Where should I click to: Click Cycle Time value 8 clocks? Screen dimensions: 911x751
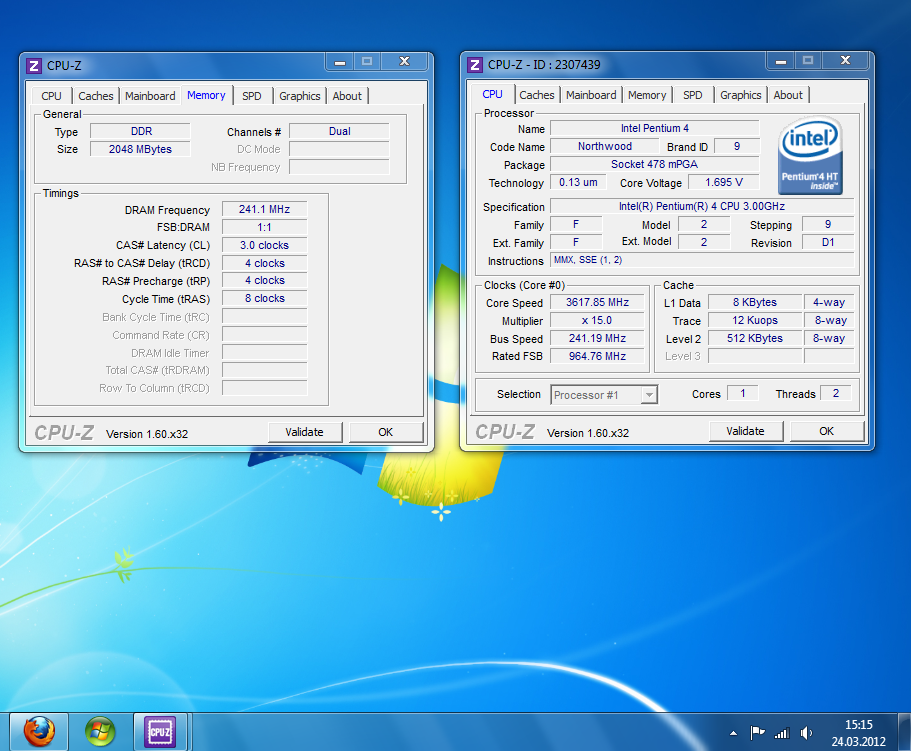pos(264,299)
